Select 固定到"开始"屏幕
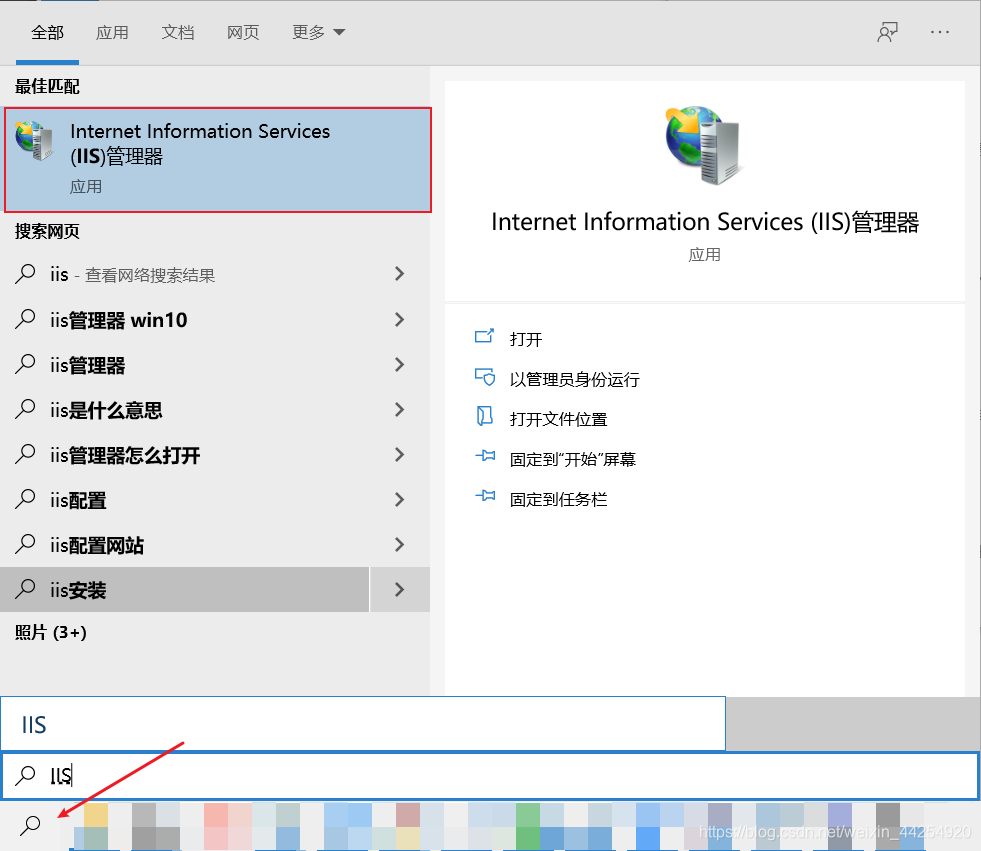 572,459
